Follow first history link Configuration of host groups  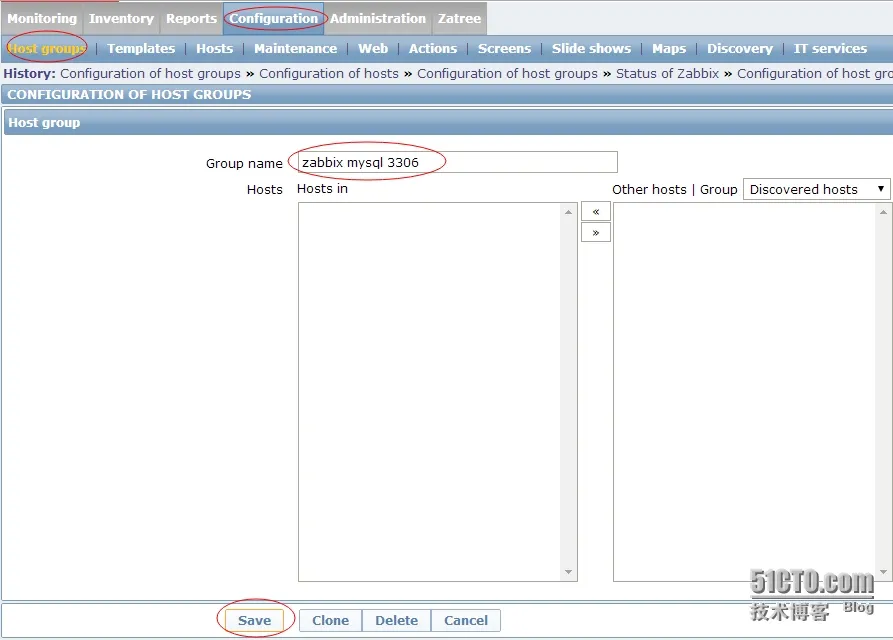point(150,73)
